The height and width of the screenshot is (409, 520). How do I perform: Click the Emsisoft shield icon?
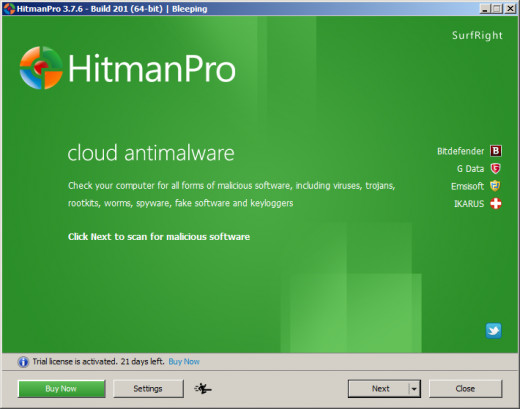pos(495,186)
